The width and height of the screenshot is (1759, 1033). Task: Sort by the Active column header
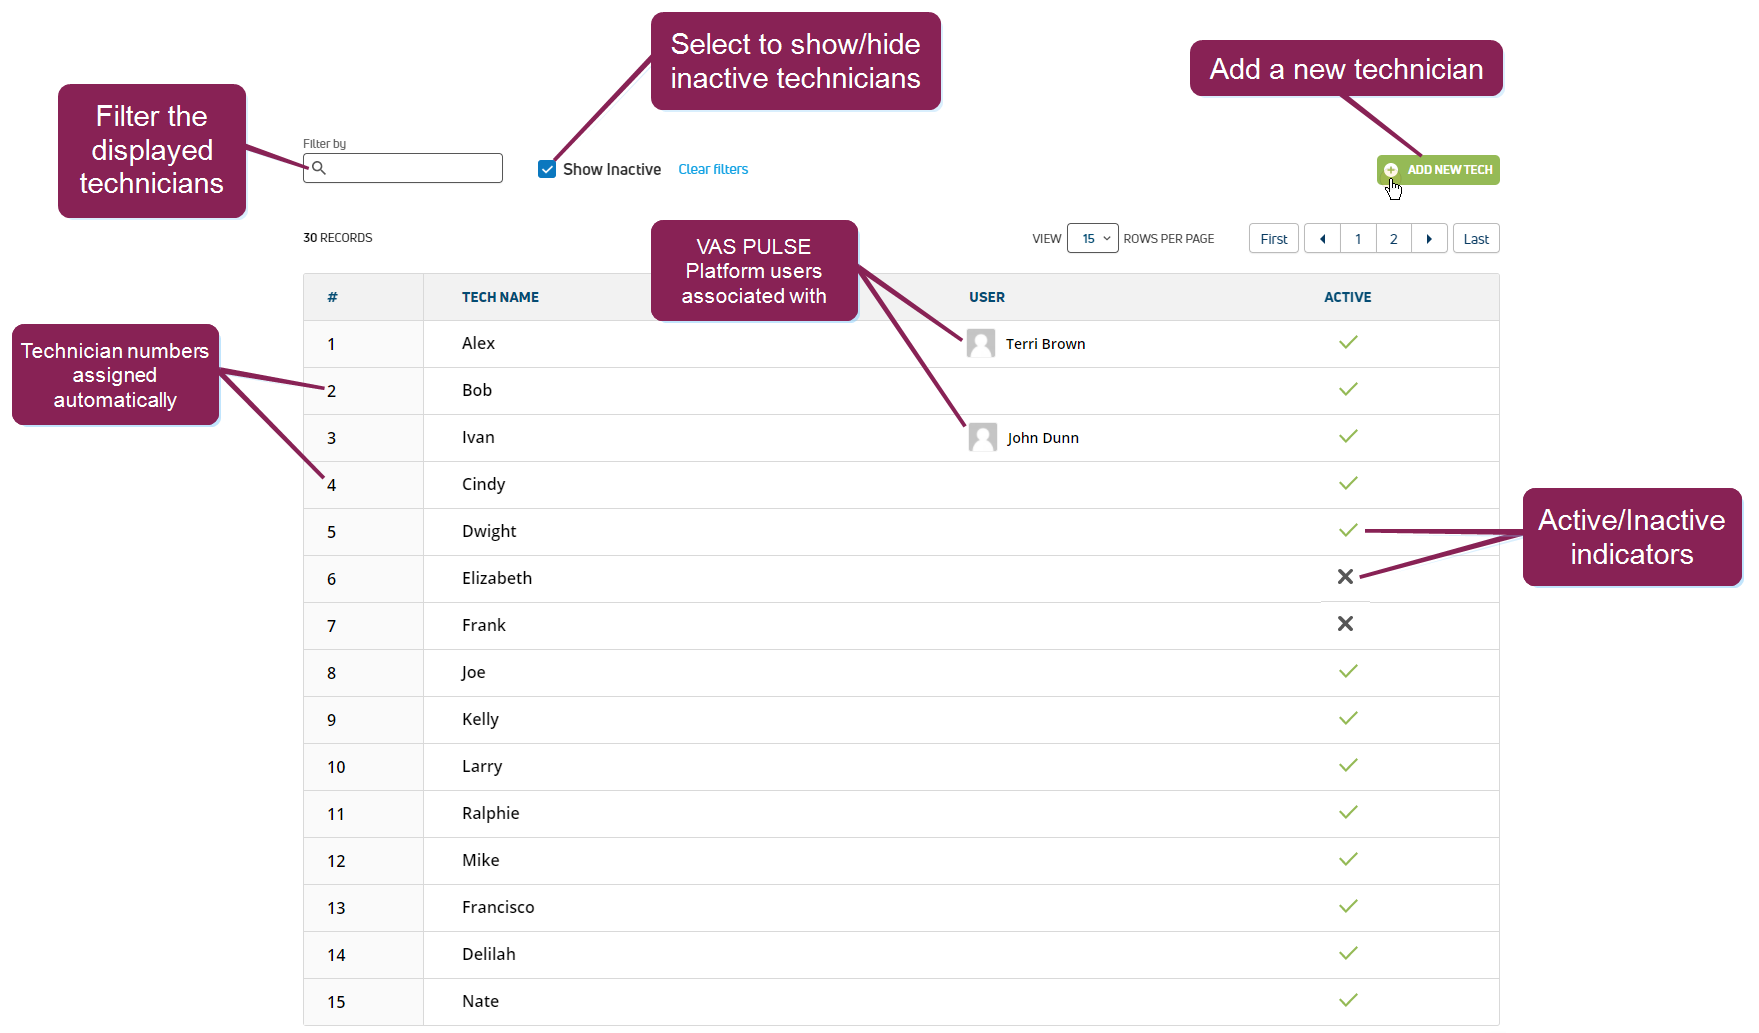coord(1347,297)
